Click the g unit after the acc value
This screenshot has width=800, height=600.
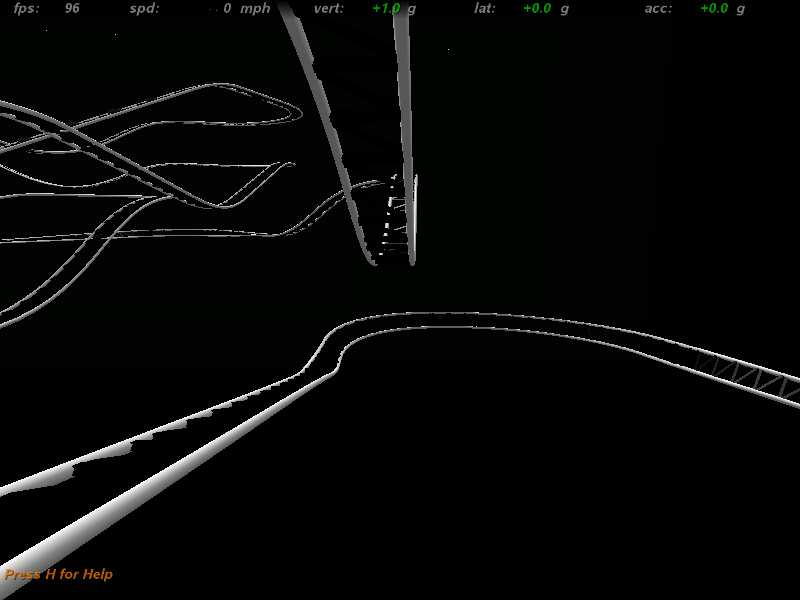[x=741, y=8]
